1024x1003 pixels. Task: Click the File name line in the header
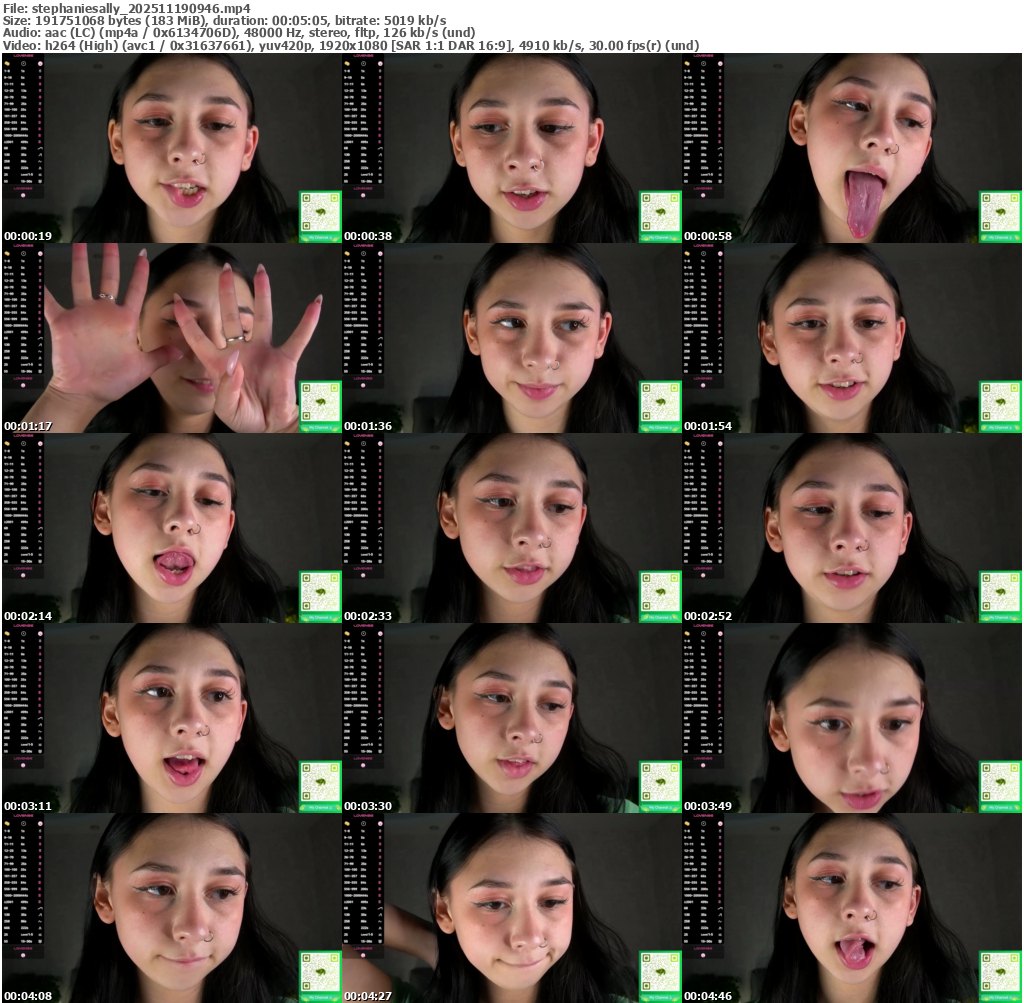tap(127, 7)
